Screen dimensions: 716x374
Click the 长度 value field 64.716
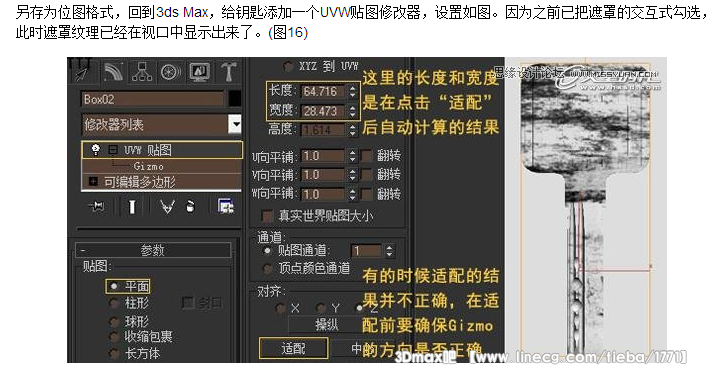point(323,91)
